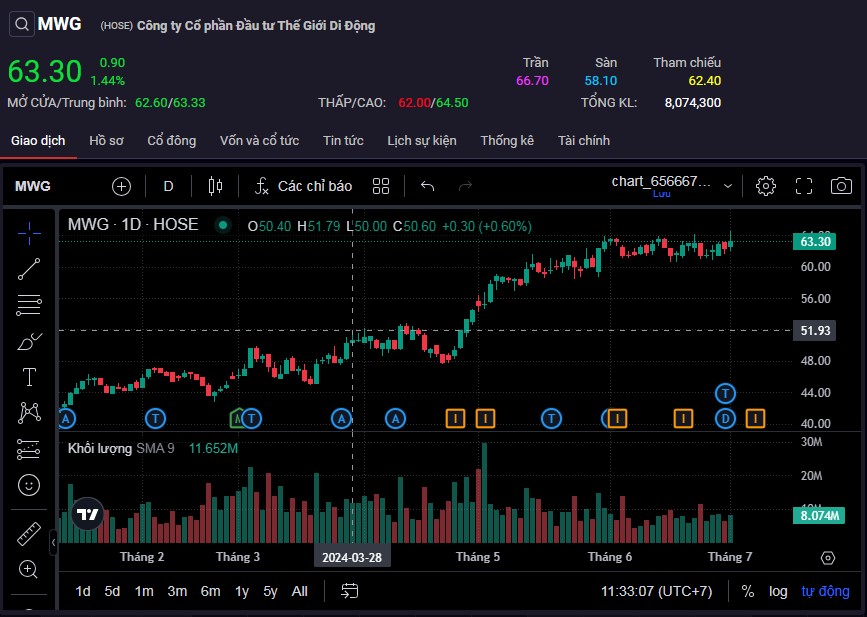867x617 pixels.
Task: Open Các chỉ báo indicators
Action: [x=303, y=186]
